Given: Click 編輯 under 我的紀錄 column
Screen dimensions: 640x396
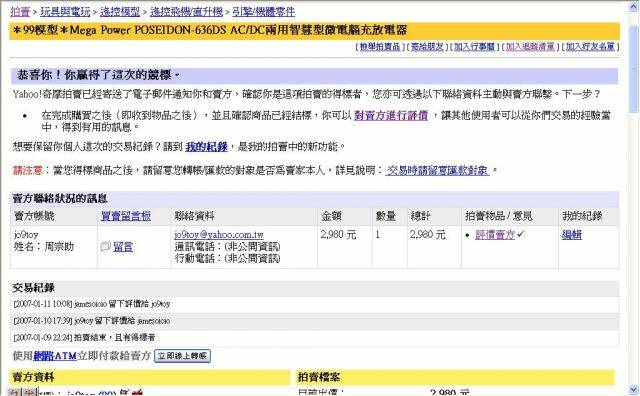Looking at the screenshot, I should pyautogui.click(x=572, y=235).
